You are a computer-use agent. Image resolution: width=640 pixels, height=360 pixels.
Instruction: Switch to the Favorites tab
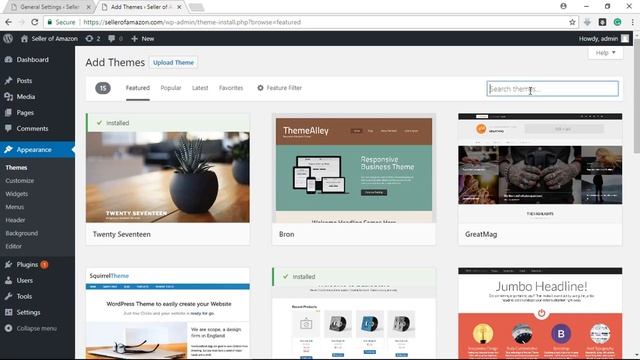231,88
